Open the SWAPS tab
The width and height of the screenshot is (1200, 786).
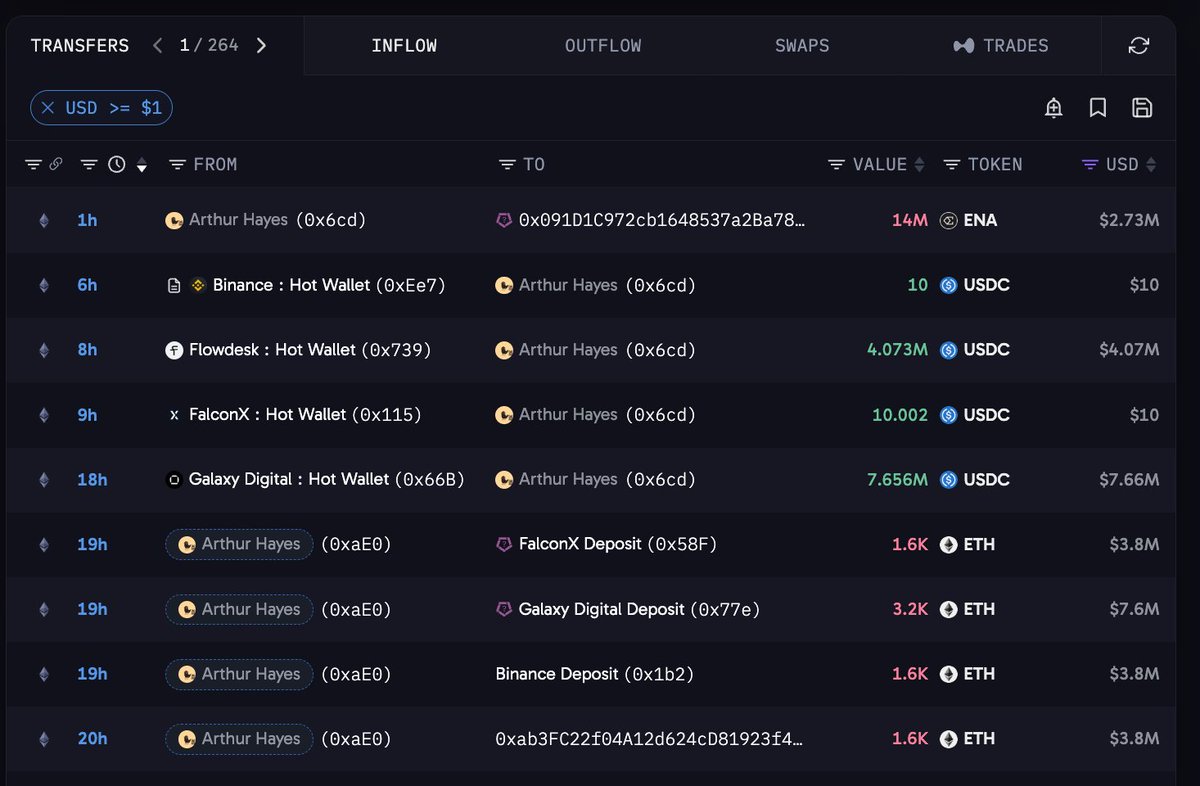[x=802, y=46]
